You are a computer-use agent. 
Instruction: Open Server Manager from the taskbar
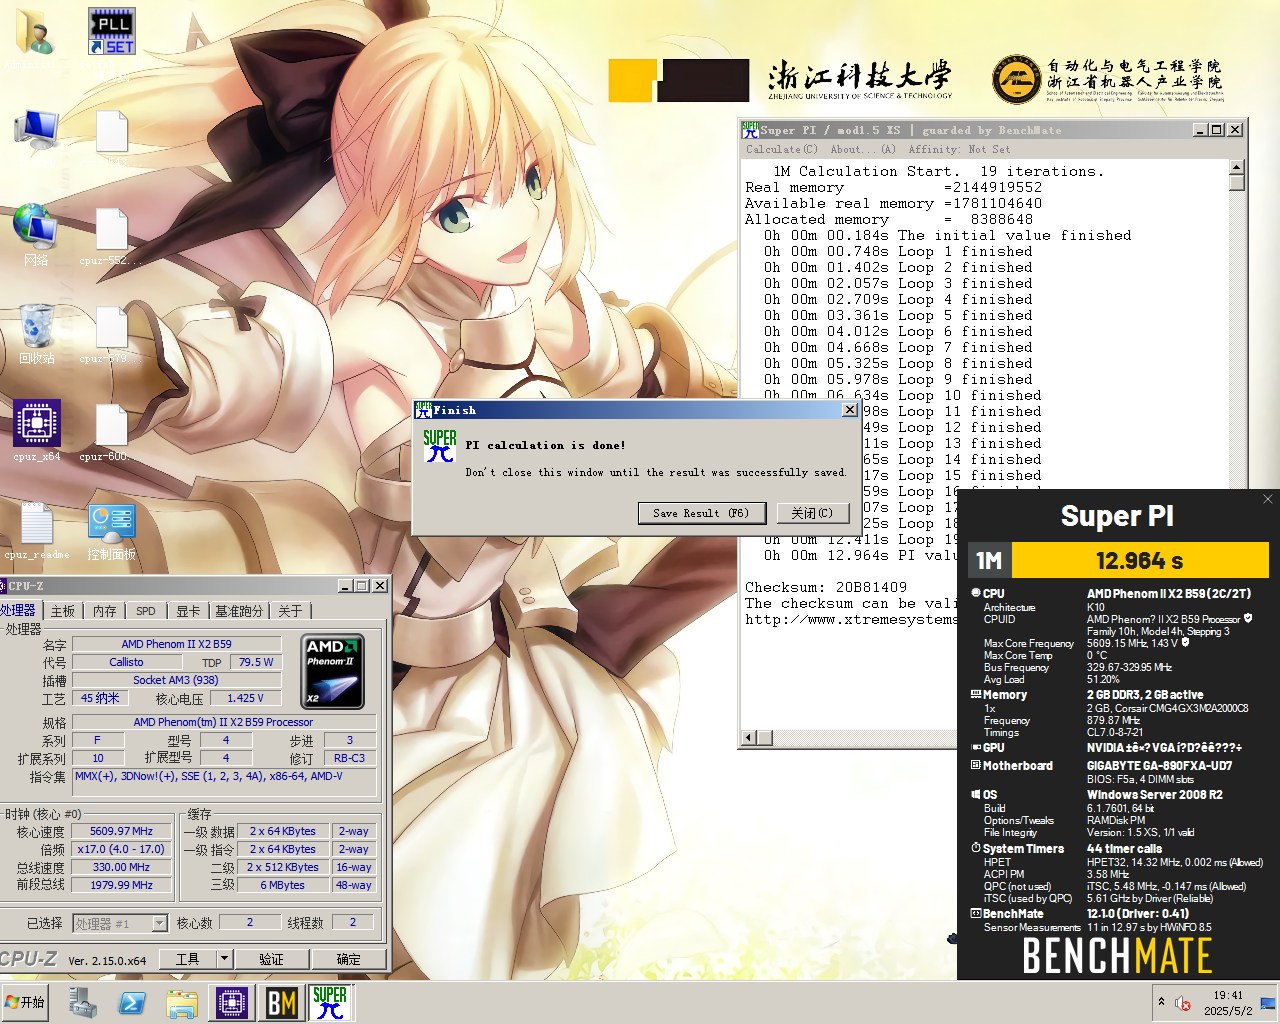click(82, 1002)
